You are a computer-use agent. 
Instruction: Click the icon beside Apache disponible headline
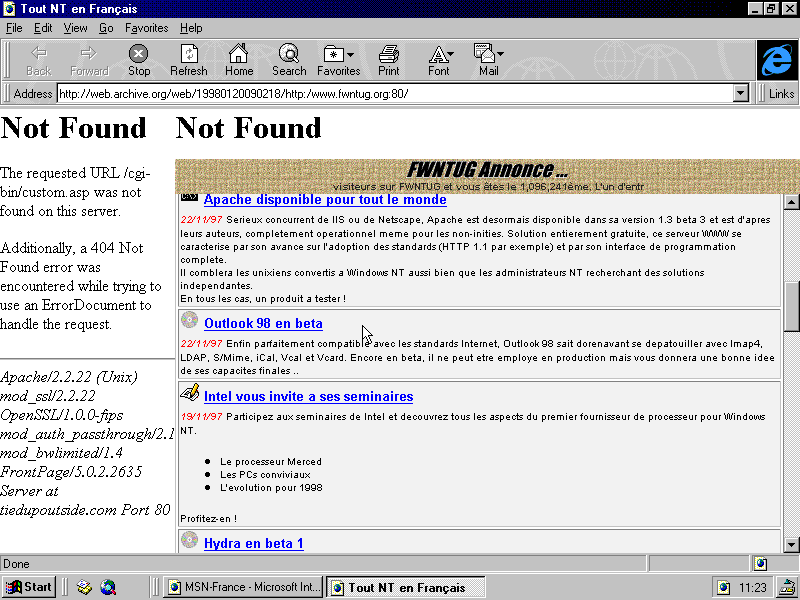coord(189,197)
